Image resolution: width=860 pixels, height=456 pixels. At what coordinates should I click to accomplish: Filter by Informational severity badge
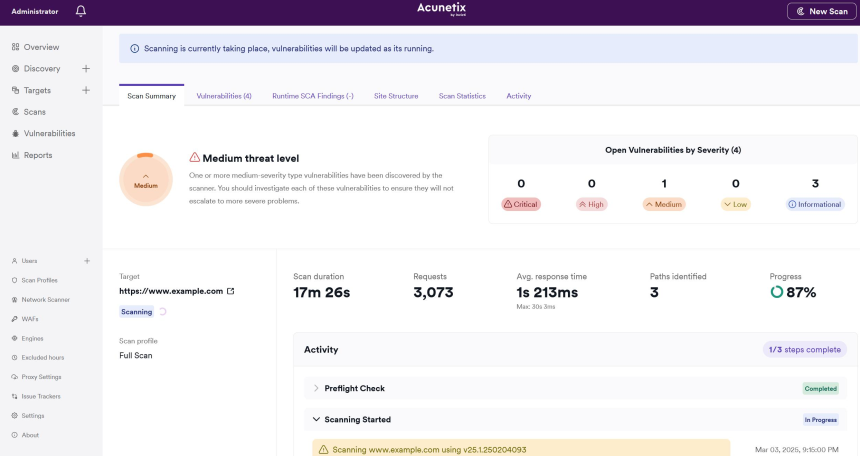pos(815,204)
